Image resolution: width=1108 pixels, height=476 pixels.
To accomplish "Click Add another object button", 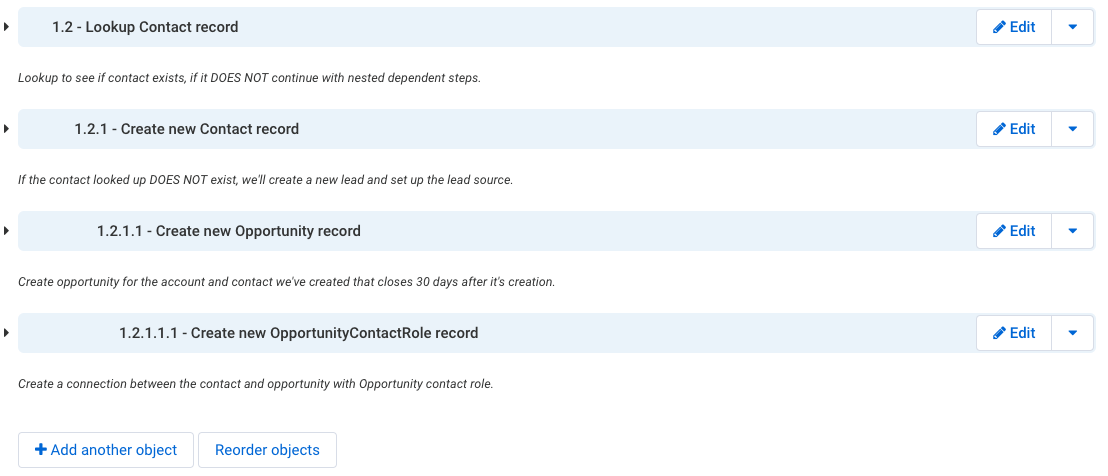I will point(106,450).
